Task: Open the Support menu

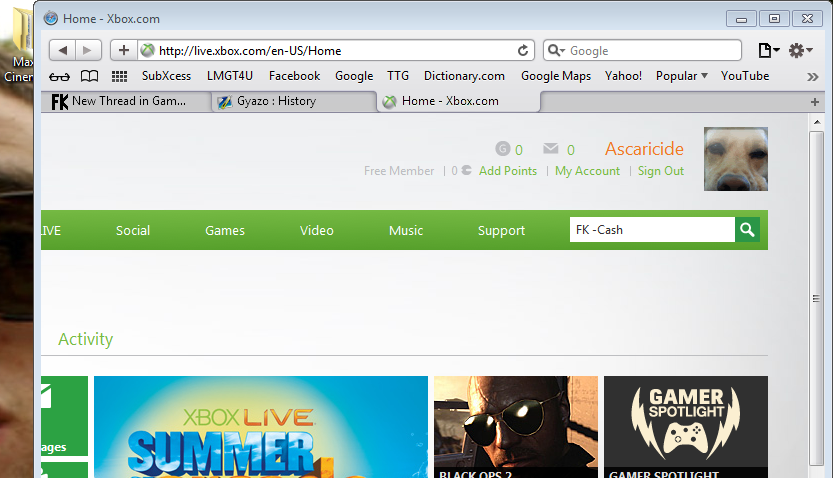Action: [501, 231]
